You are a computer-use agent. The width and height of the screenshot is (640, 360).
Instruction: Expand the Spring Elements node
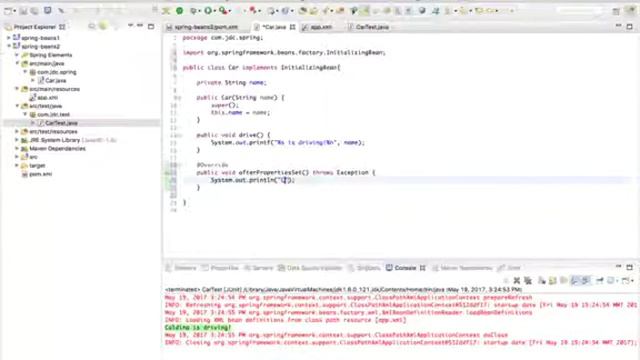pos(17,55)
